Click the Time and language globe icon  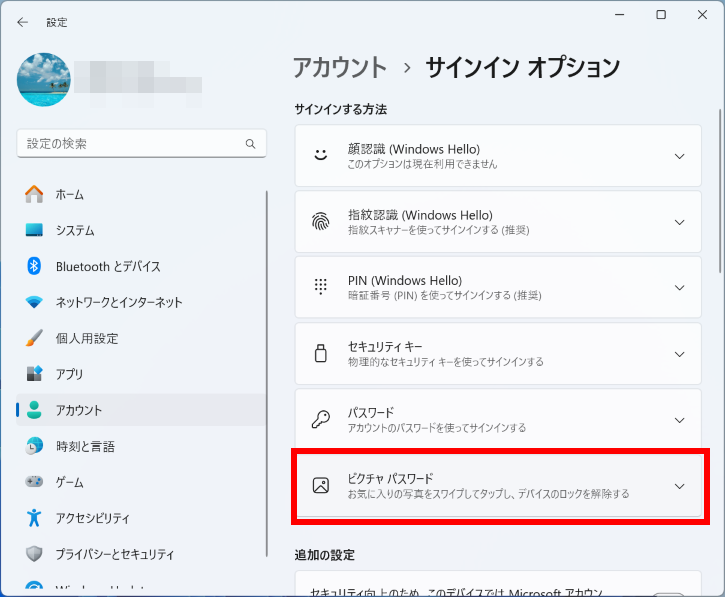click(34, 446)
